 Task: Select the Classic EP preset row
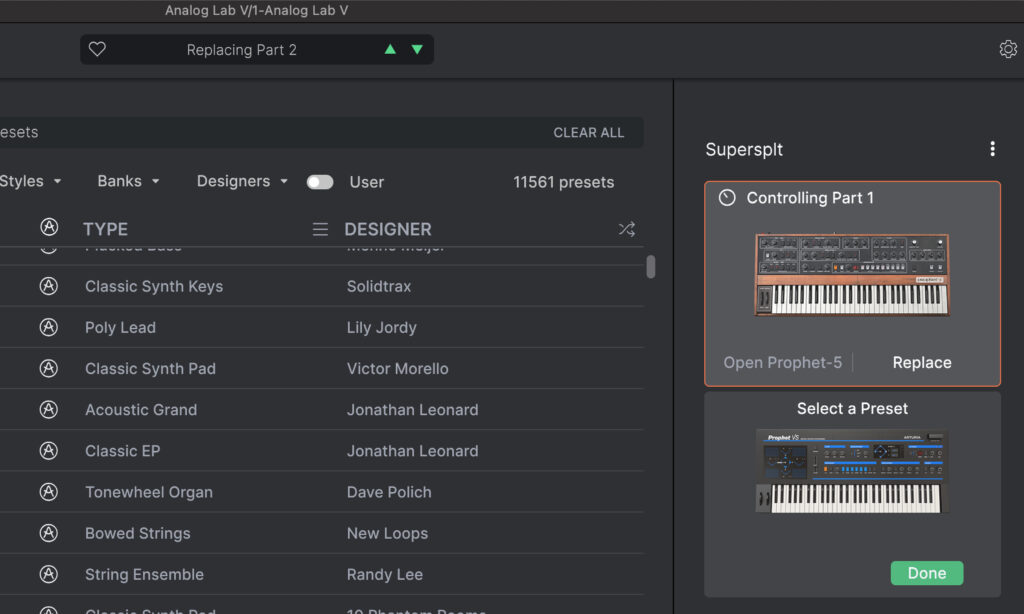coord(322,451)
